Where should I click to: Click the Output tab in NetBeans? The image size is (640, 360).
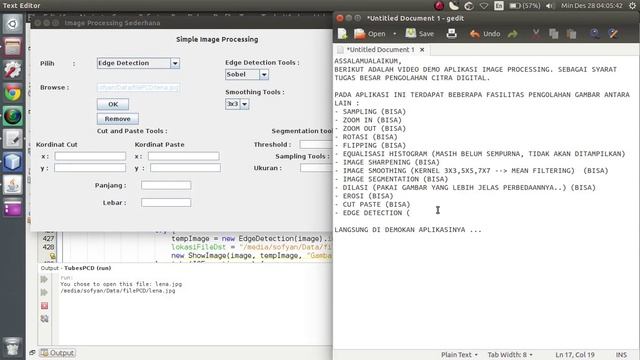[58, 353]
